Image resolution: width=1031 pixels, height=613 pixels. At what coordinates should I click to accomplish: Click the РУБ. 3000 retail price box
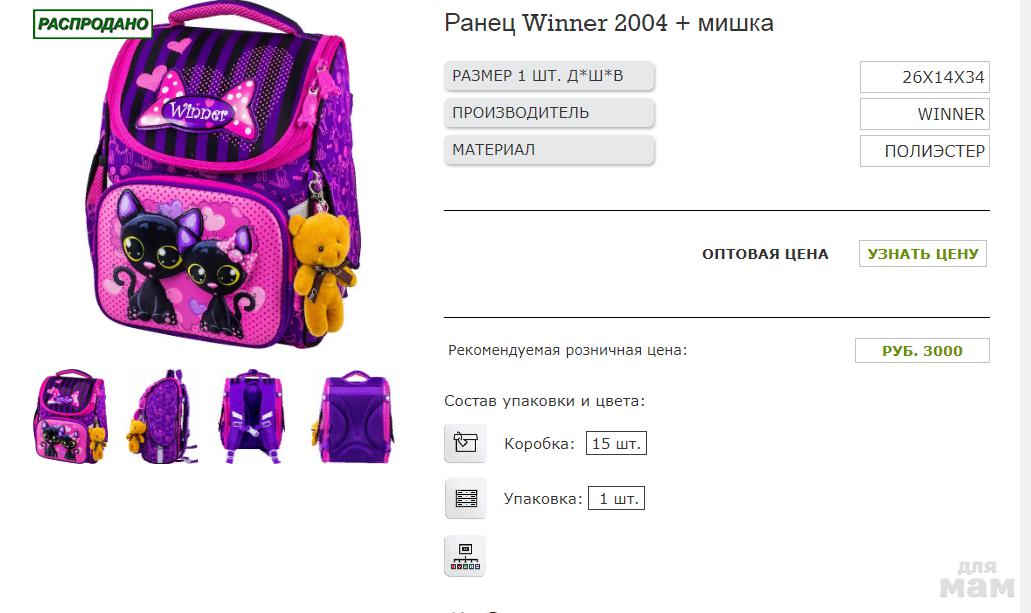point(922,351)
